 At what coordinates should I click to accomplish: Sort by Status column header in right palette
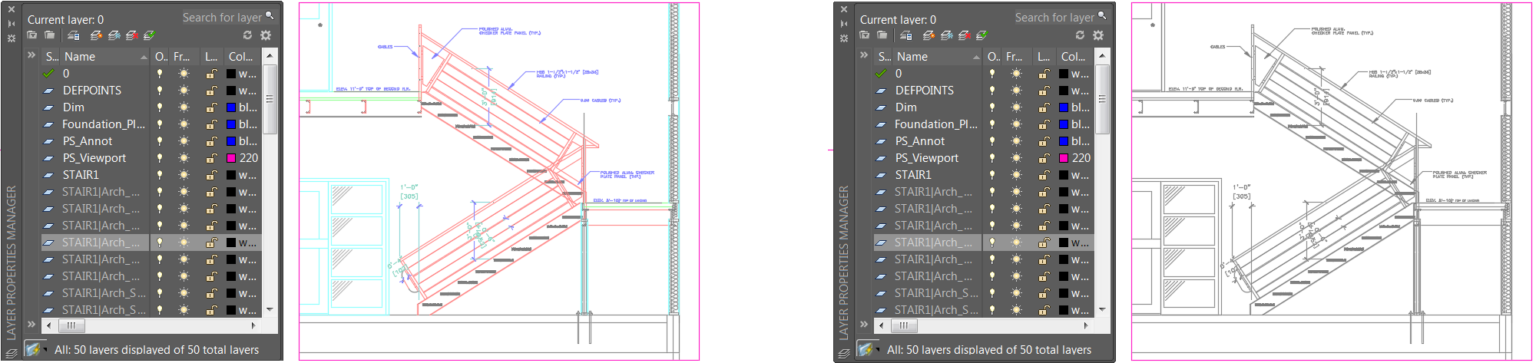tap(885, 57)
